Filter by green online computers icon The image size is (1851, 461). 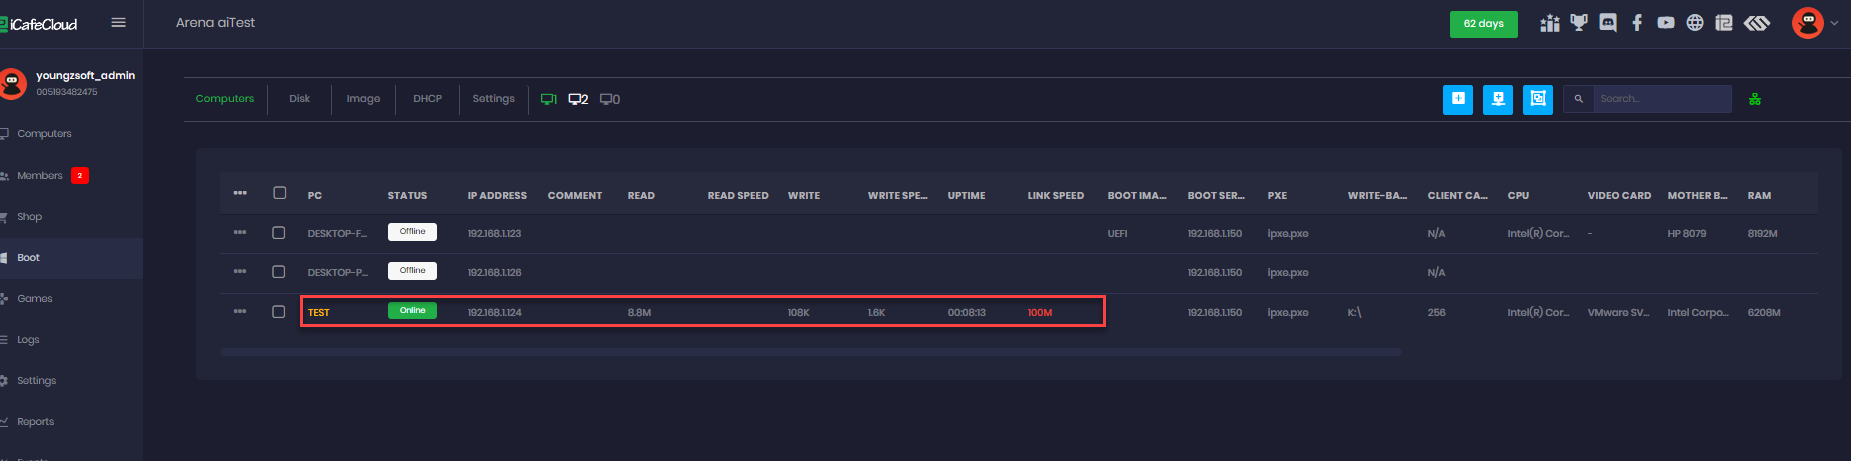click(x=548, y=99)
